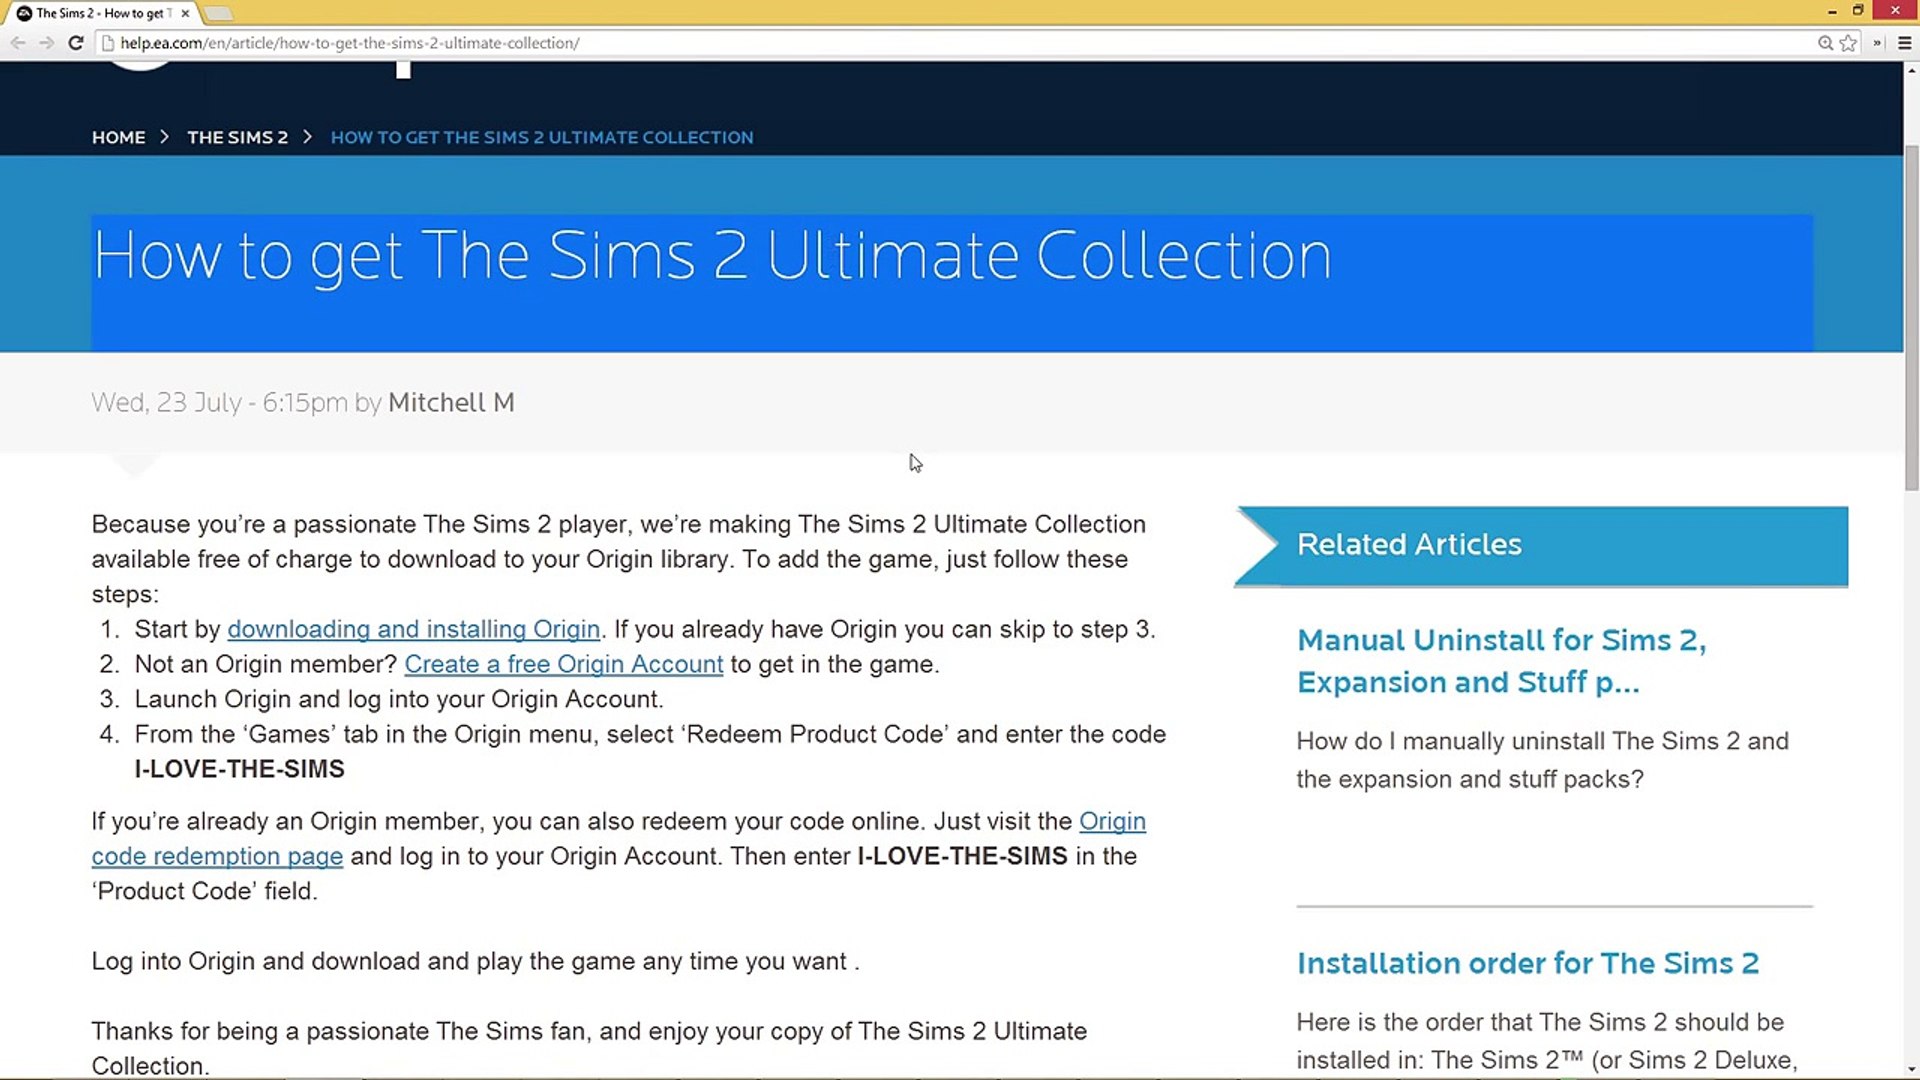Click the browser forward arrow
The image size is (1920, 1080).
click(x=46, y=43)
